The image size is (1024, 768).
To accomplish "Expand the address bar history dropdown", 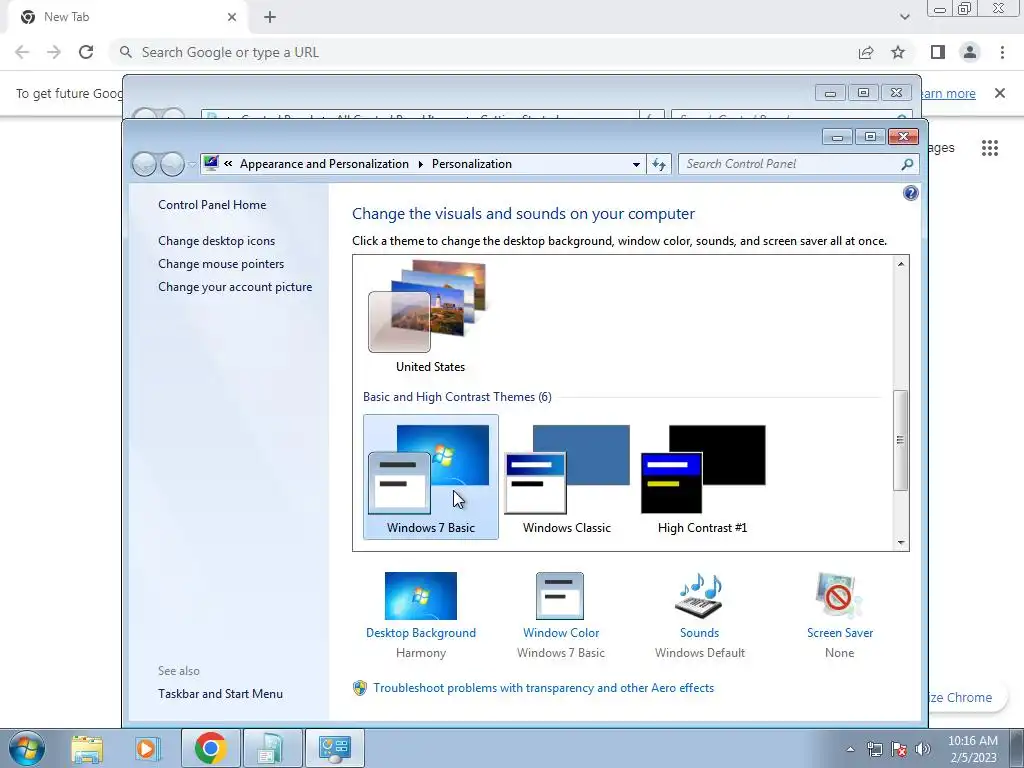I will tap(636, 165).
